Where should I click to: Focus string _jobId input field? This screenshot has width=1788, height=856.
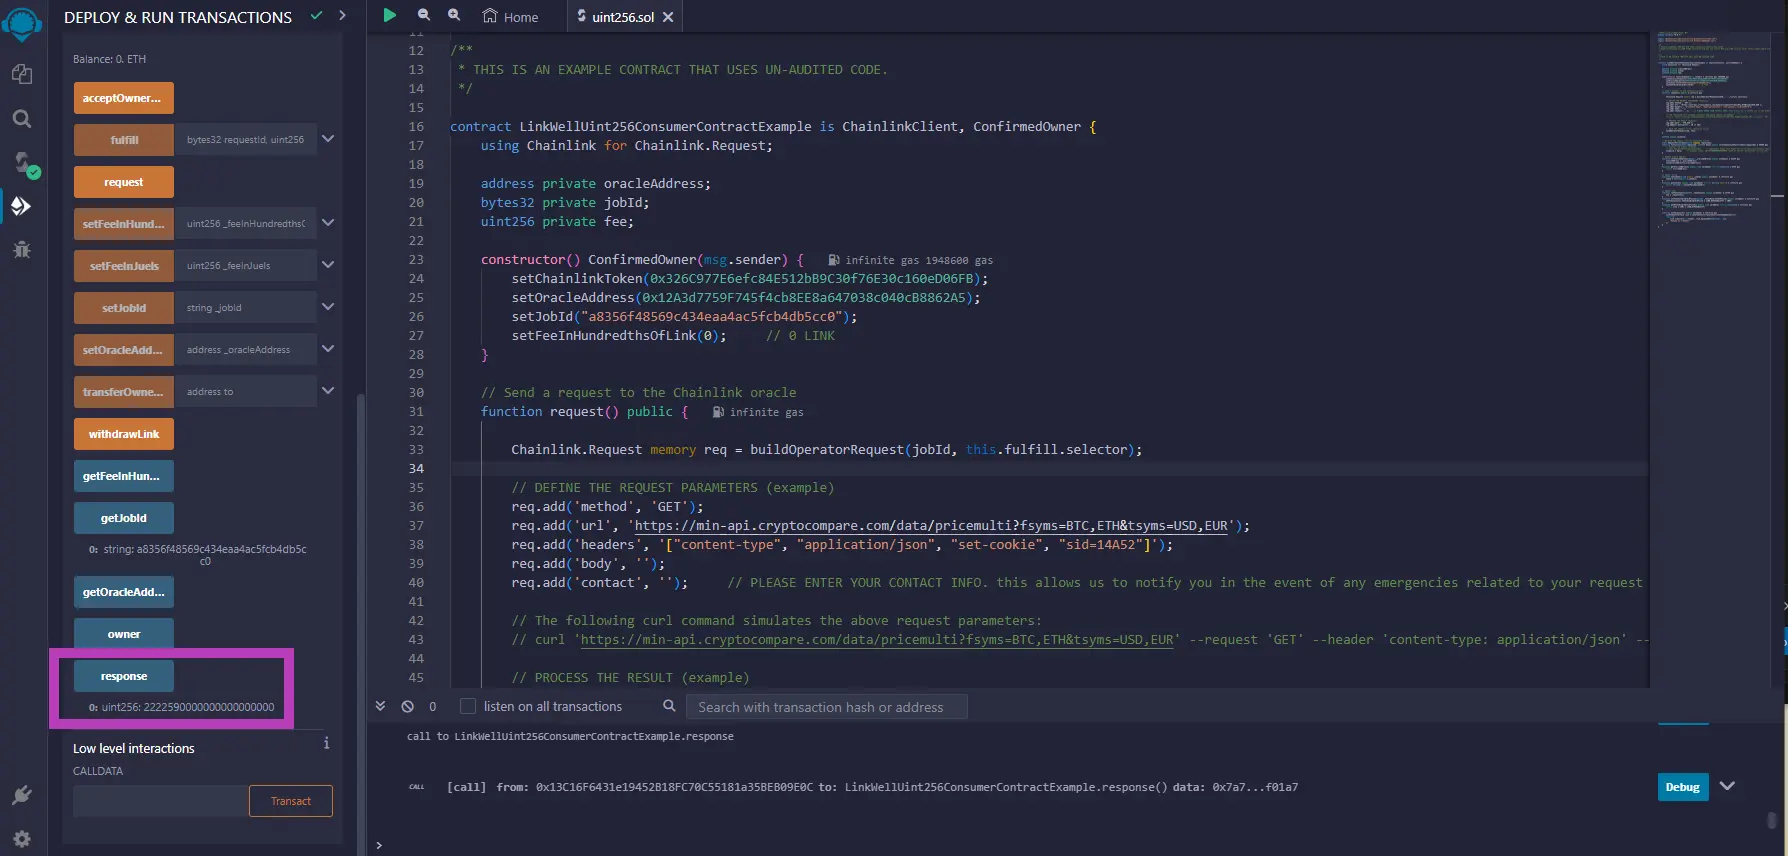click(x=246, y=308)
